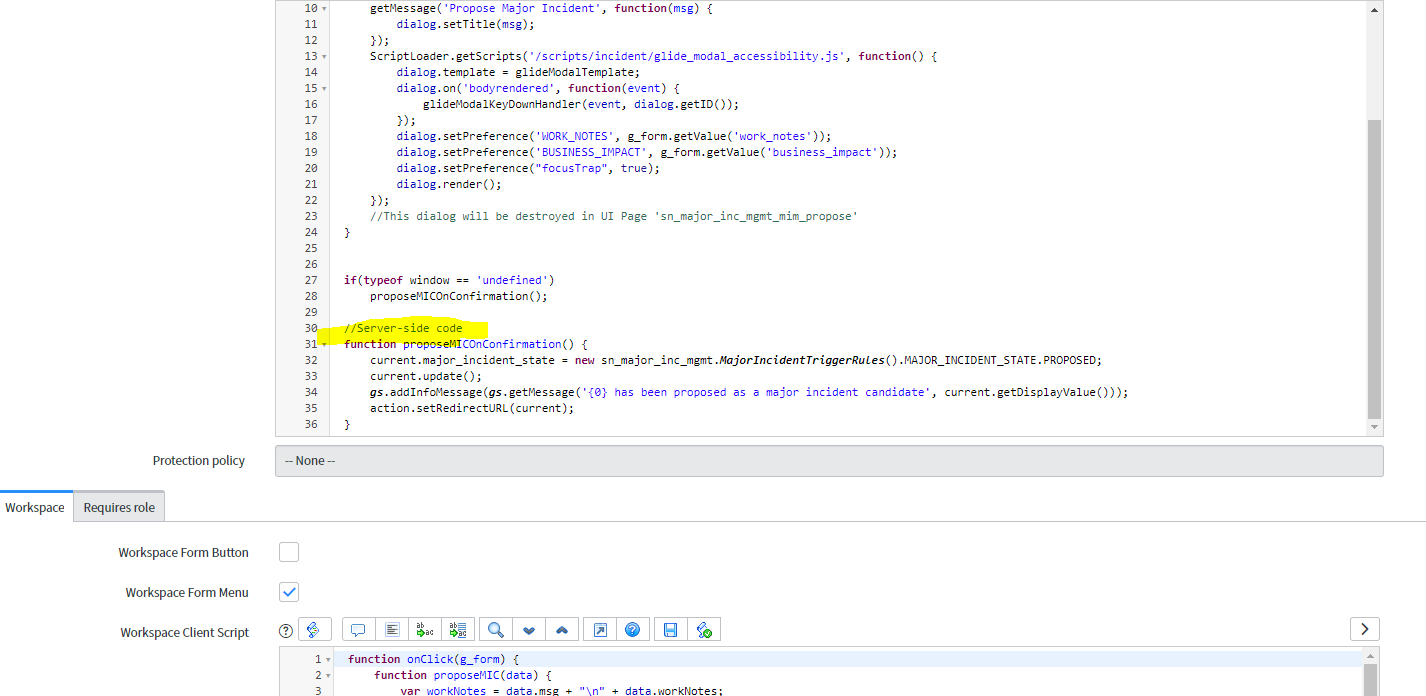Click the save floppy disk icon
Viewport: 1426px width, 696px height.
pos(670,630)
